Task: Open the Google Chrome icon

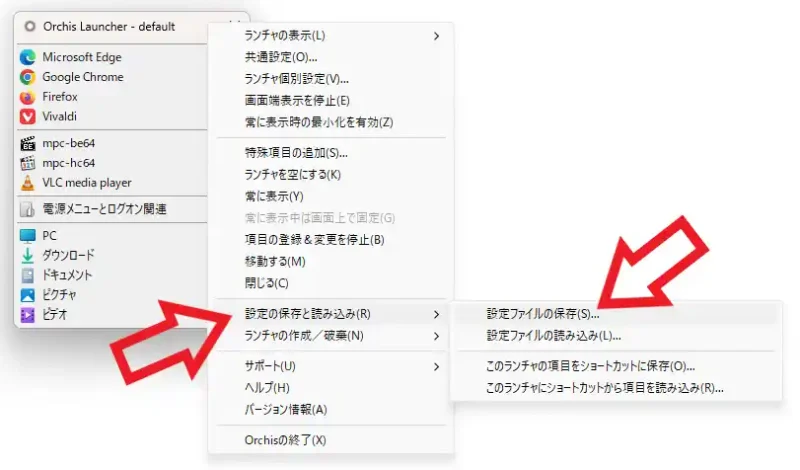Action: pos(28,77)
